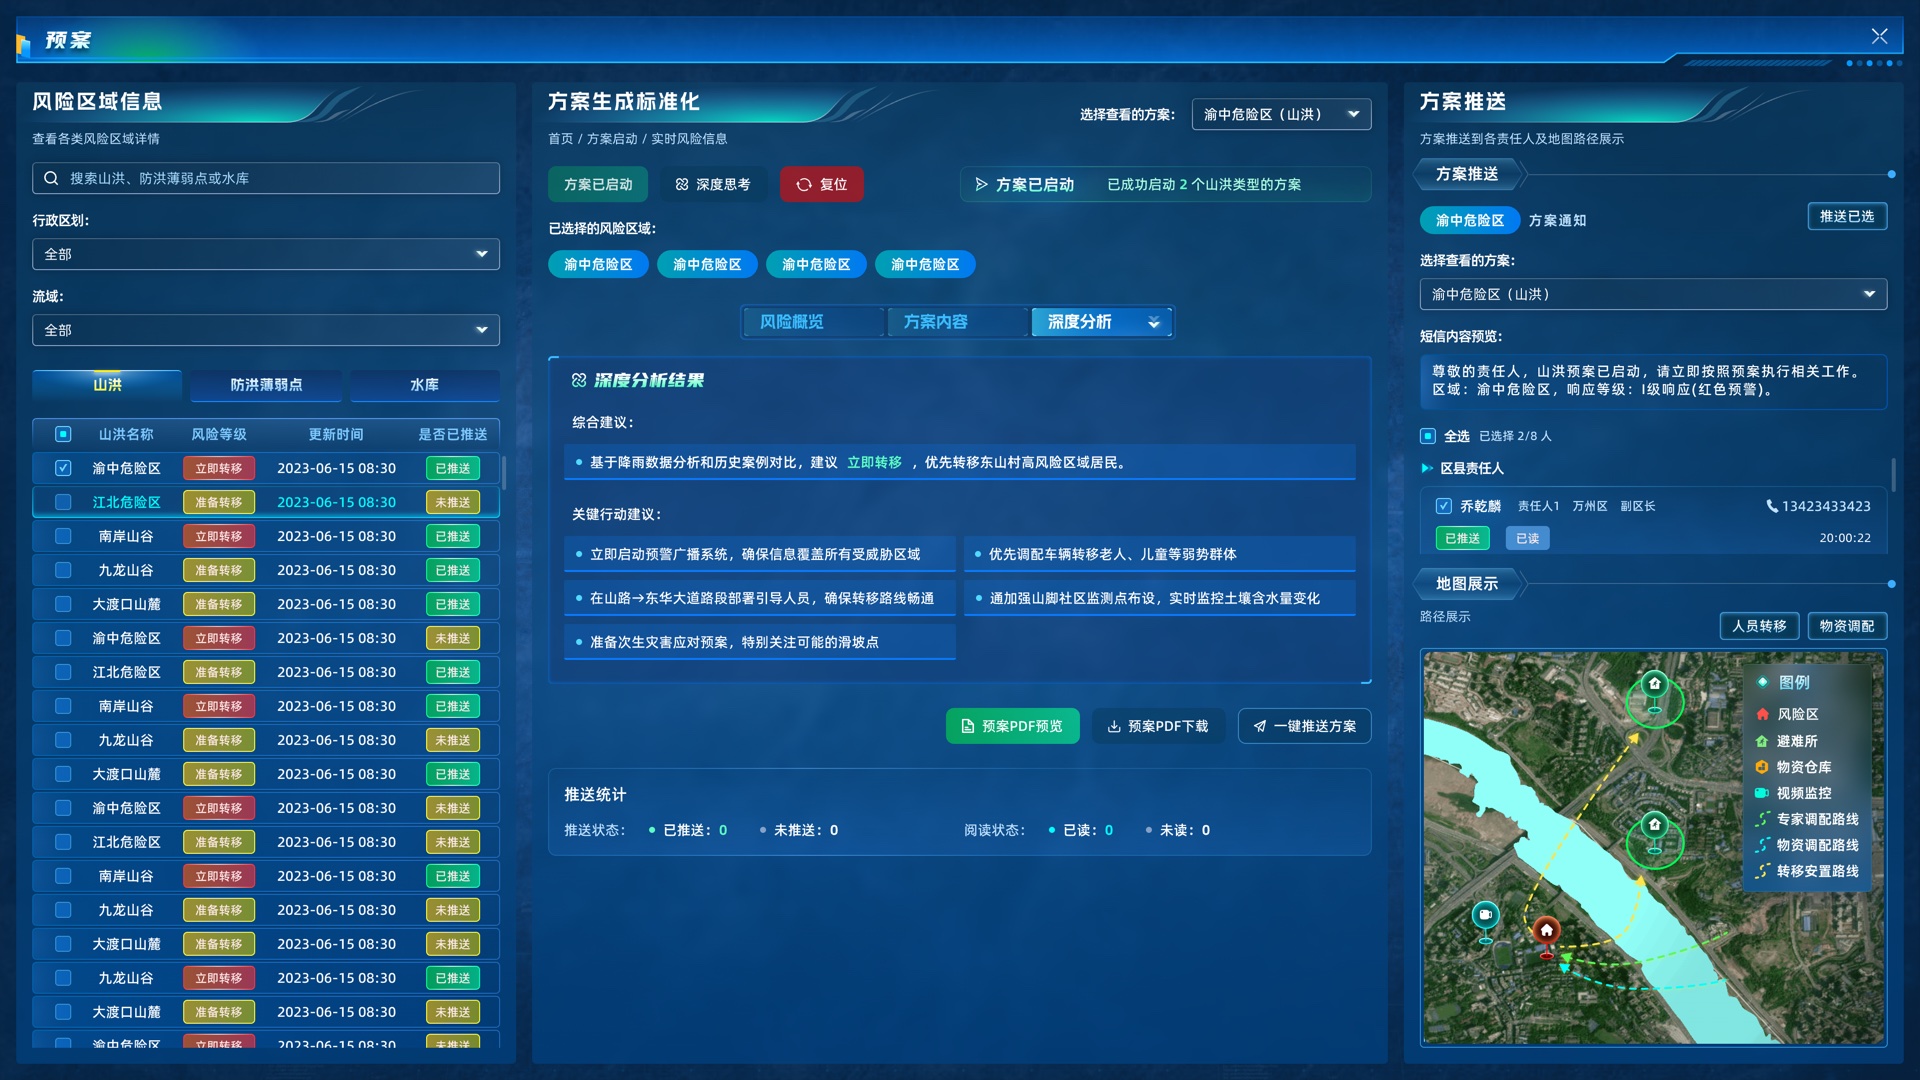1920x1080 pixels.
Task: Click the 避难所 legend icon
Action: click(1762, 741)
